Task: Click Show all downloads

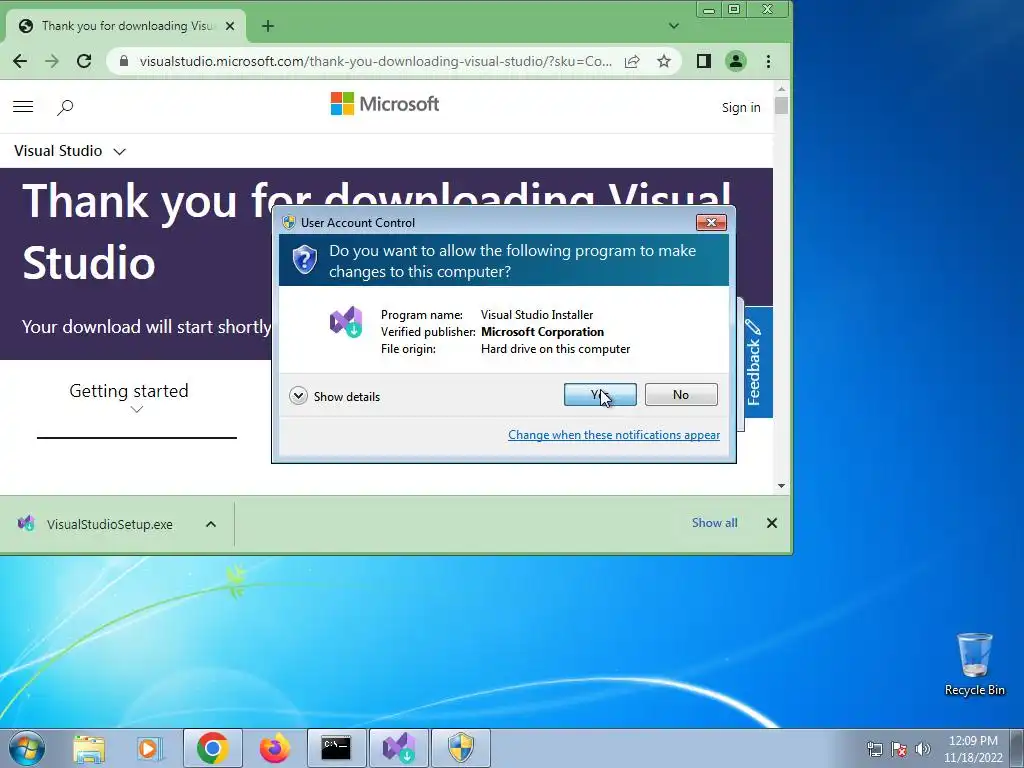Action: pos(714,523)
